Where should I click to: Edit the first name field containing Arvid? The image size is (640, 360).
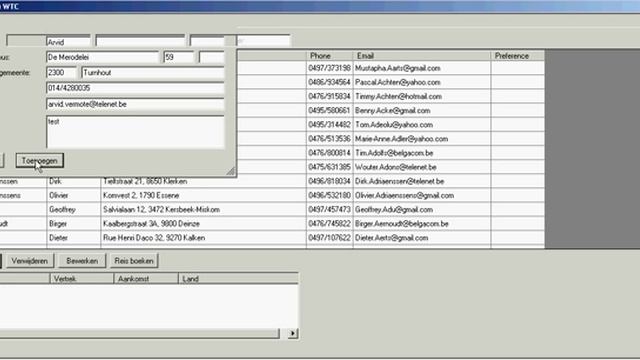pyautogui.click(x=68, y=42)
